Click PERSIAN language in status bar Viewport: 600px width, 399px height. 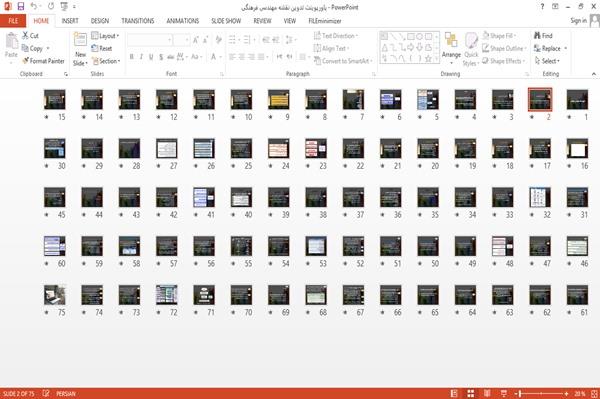click(66, 393)
